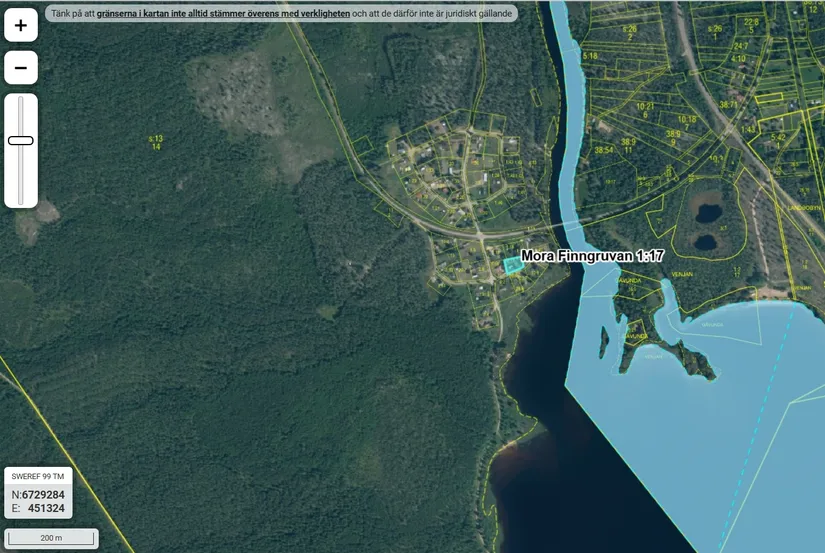This screenshot has width=825, height=553.
Task: Click the 200 m scale bar
Action: pos(52,538)
